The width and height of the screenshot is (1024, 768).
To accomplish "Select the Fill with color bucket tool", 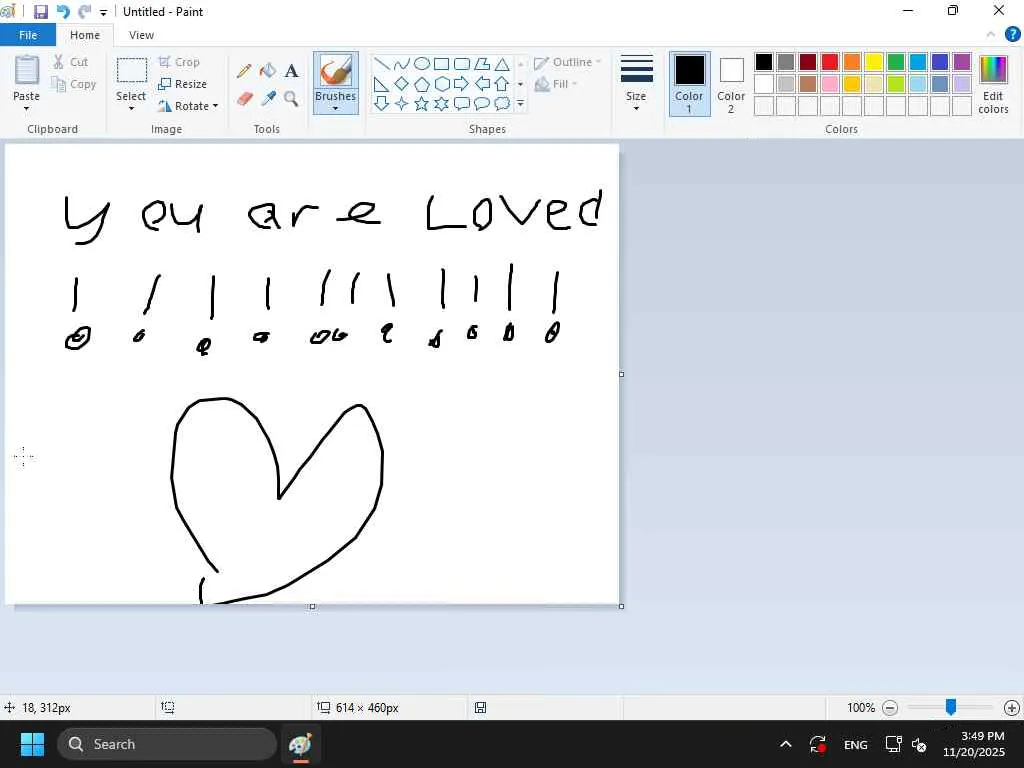I will click(268, 71).
